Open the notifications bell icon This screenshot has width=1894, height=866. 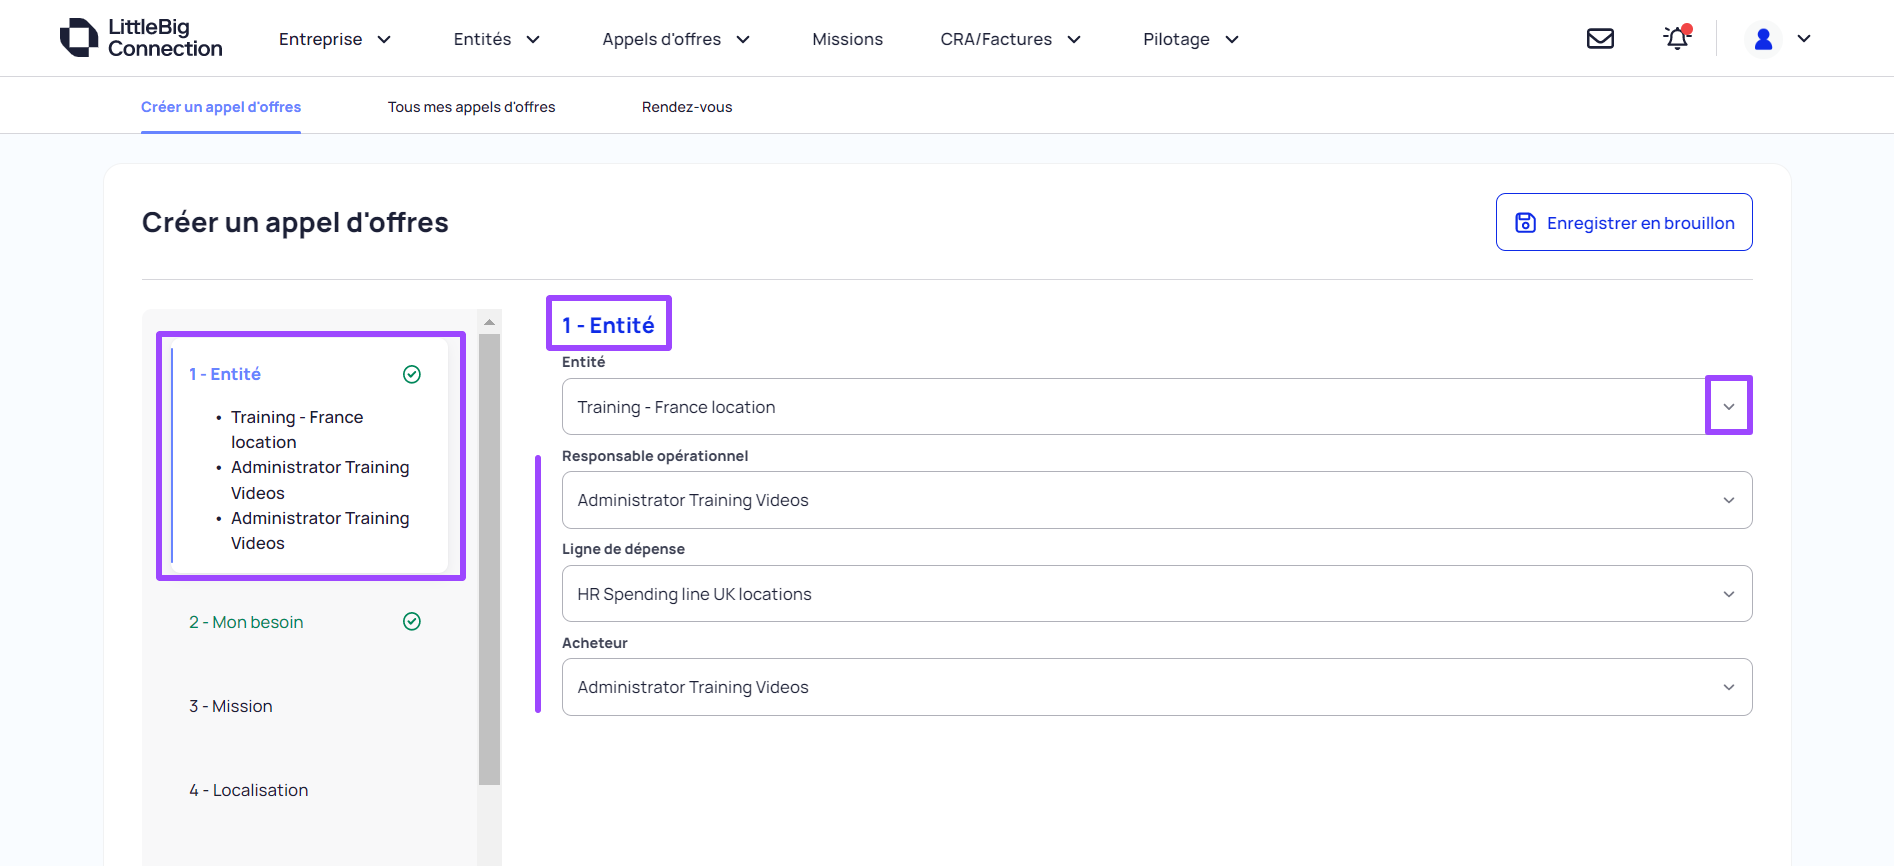coord(1677,38)
